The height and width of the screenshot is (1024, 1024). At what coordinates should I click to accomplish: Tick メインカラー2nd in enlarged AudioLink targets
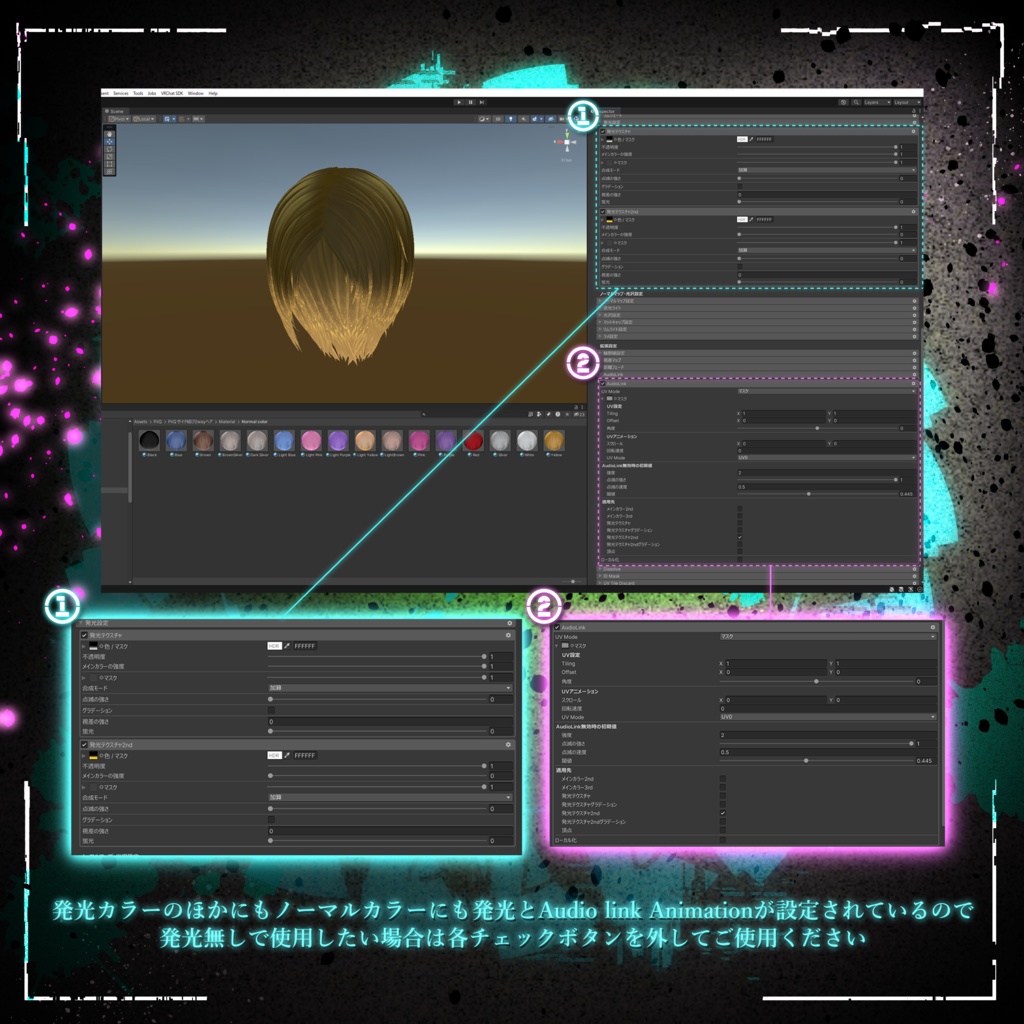pyautogui.click(x=723, y=778)
